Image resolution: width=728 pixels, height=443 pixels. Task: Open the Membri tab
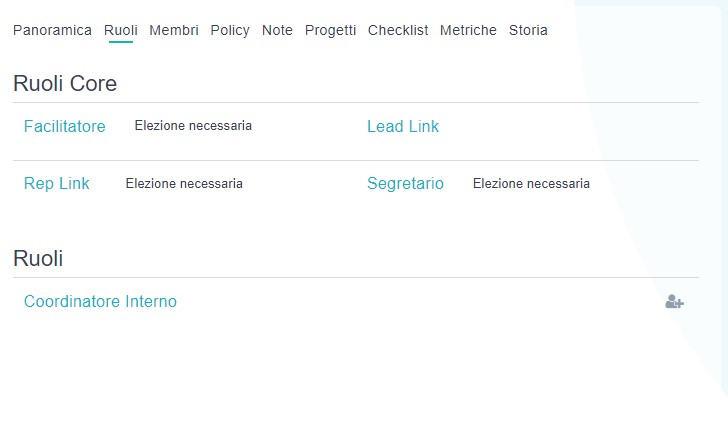(x=174, y=31)
